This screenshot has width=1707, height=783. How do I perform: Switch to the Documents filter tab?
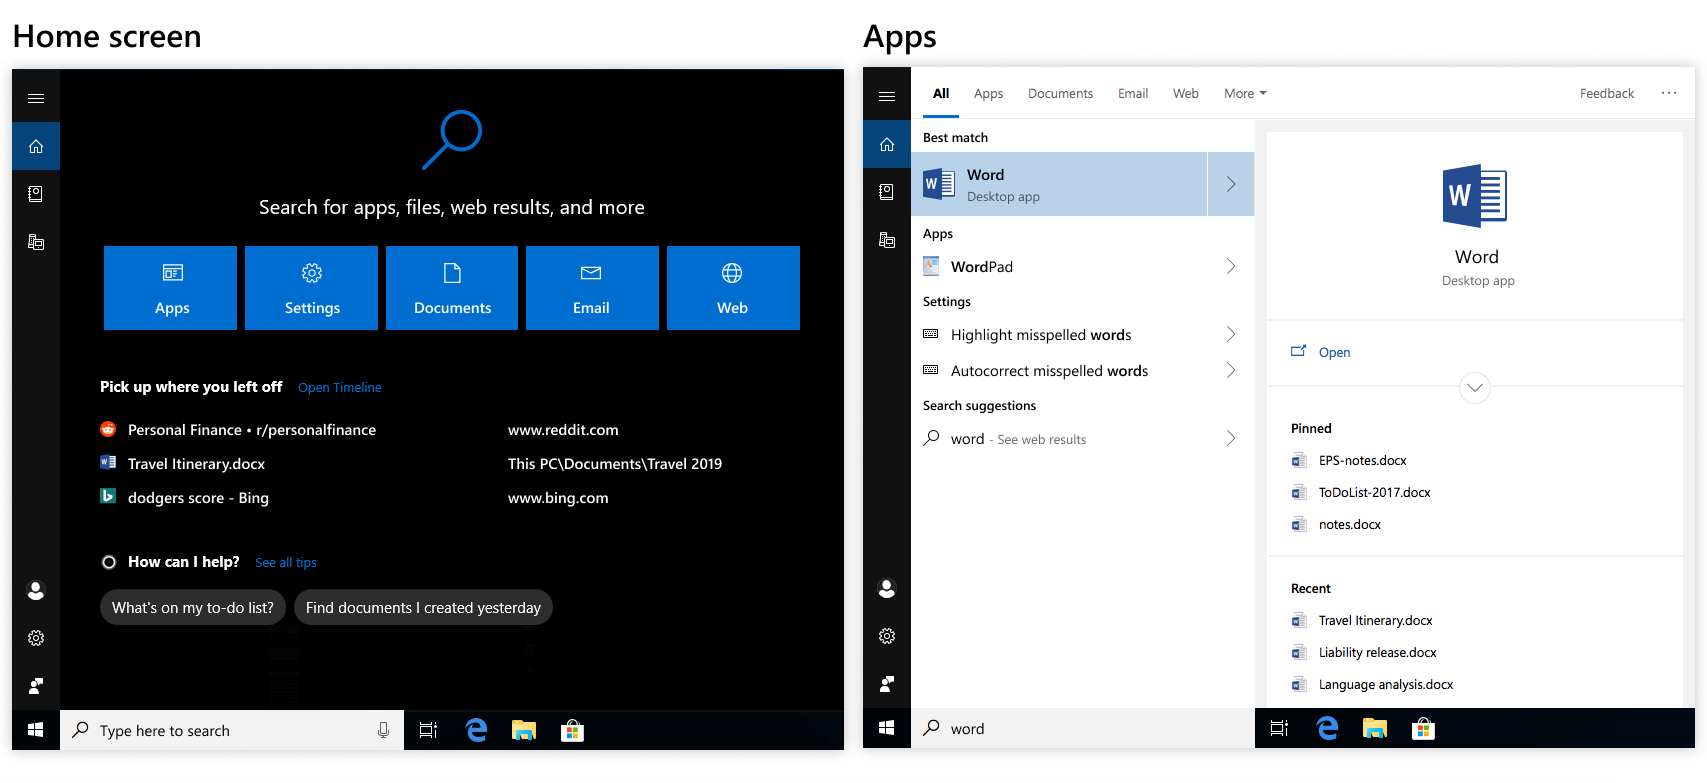tap(1060, 93)
